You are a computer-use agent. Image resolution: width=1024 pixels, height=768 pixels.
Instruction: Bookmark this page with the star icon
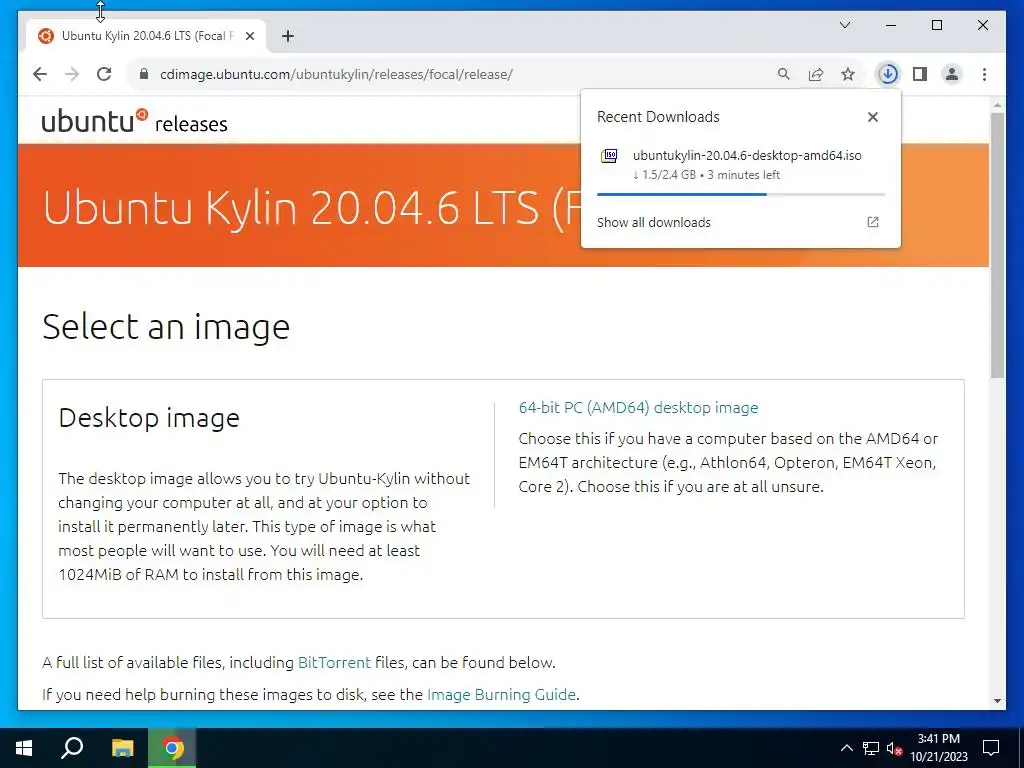[x=848, y=74]
